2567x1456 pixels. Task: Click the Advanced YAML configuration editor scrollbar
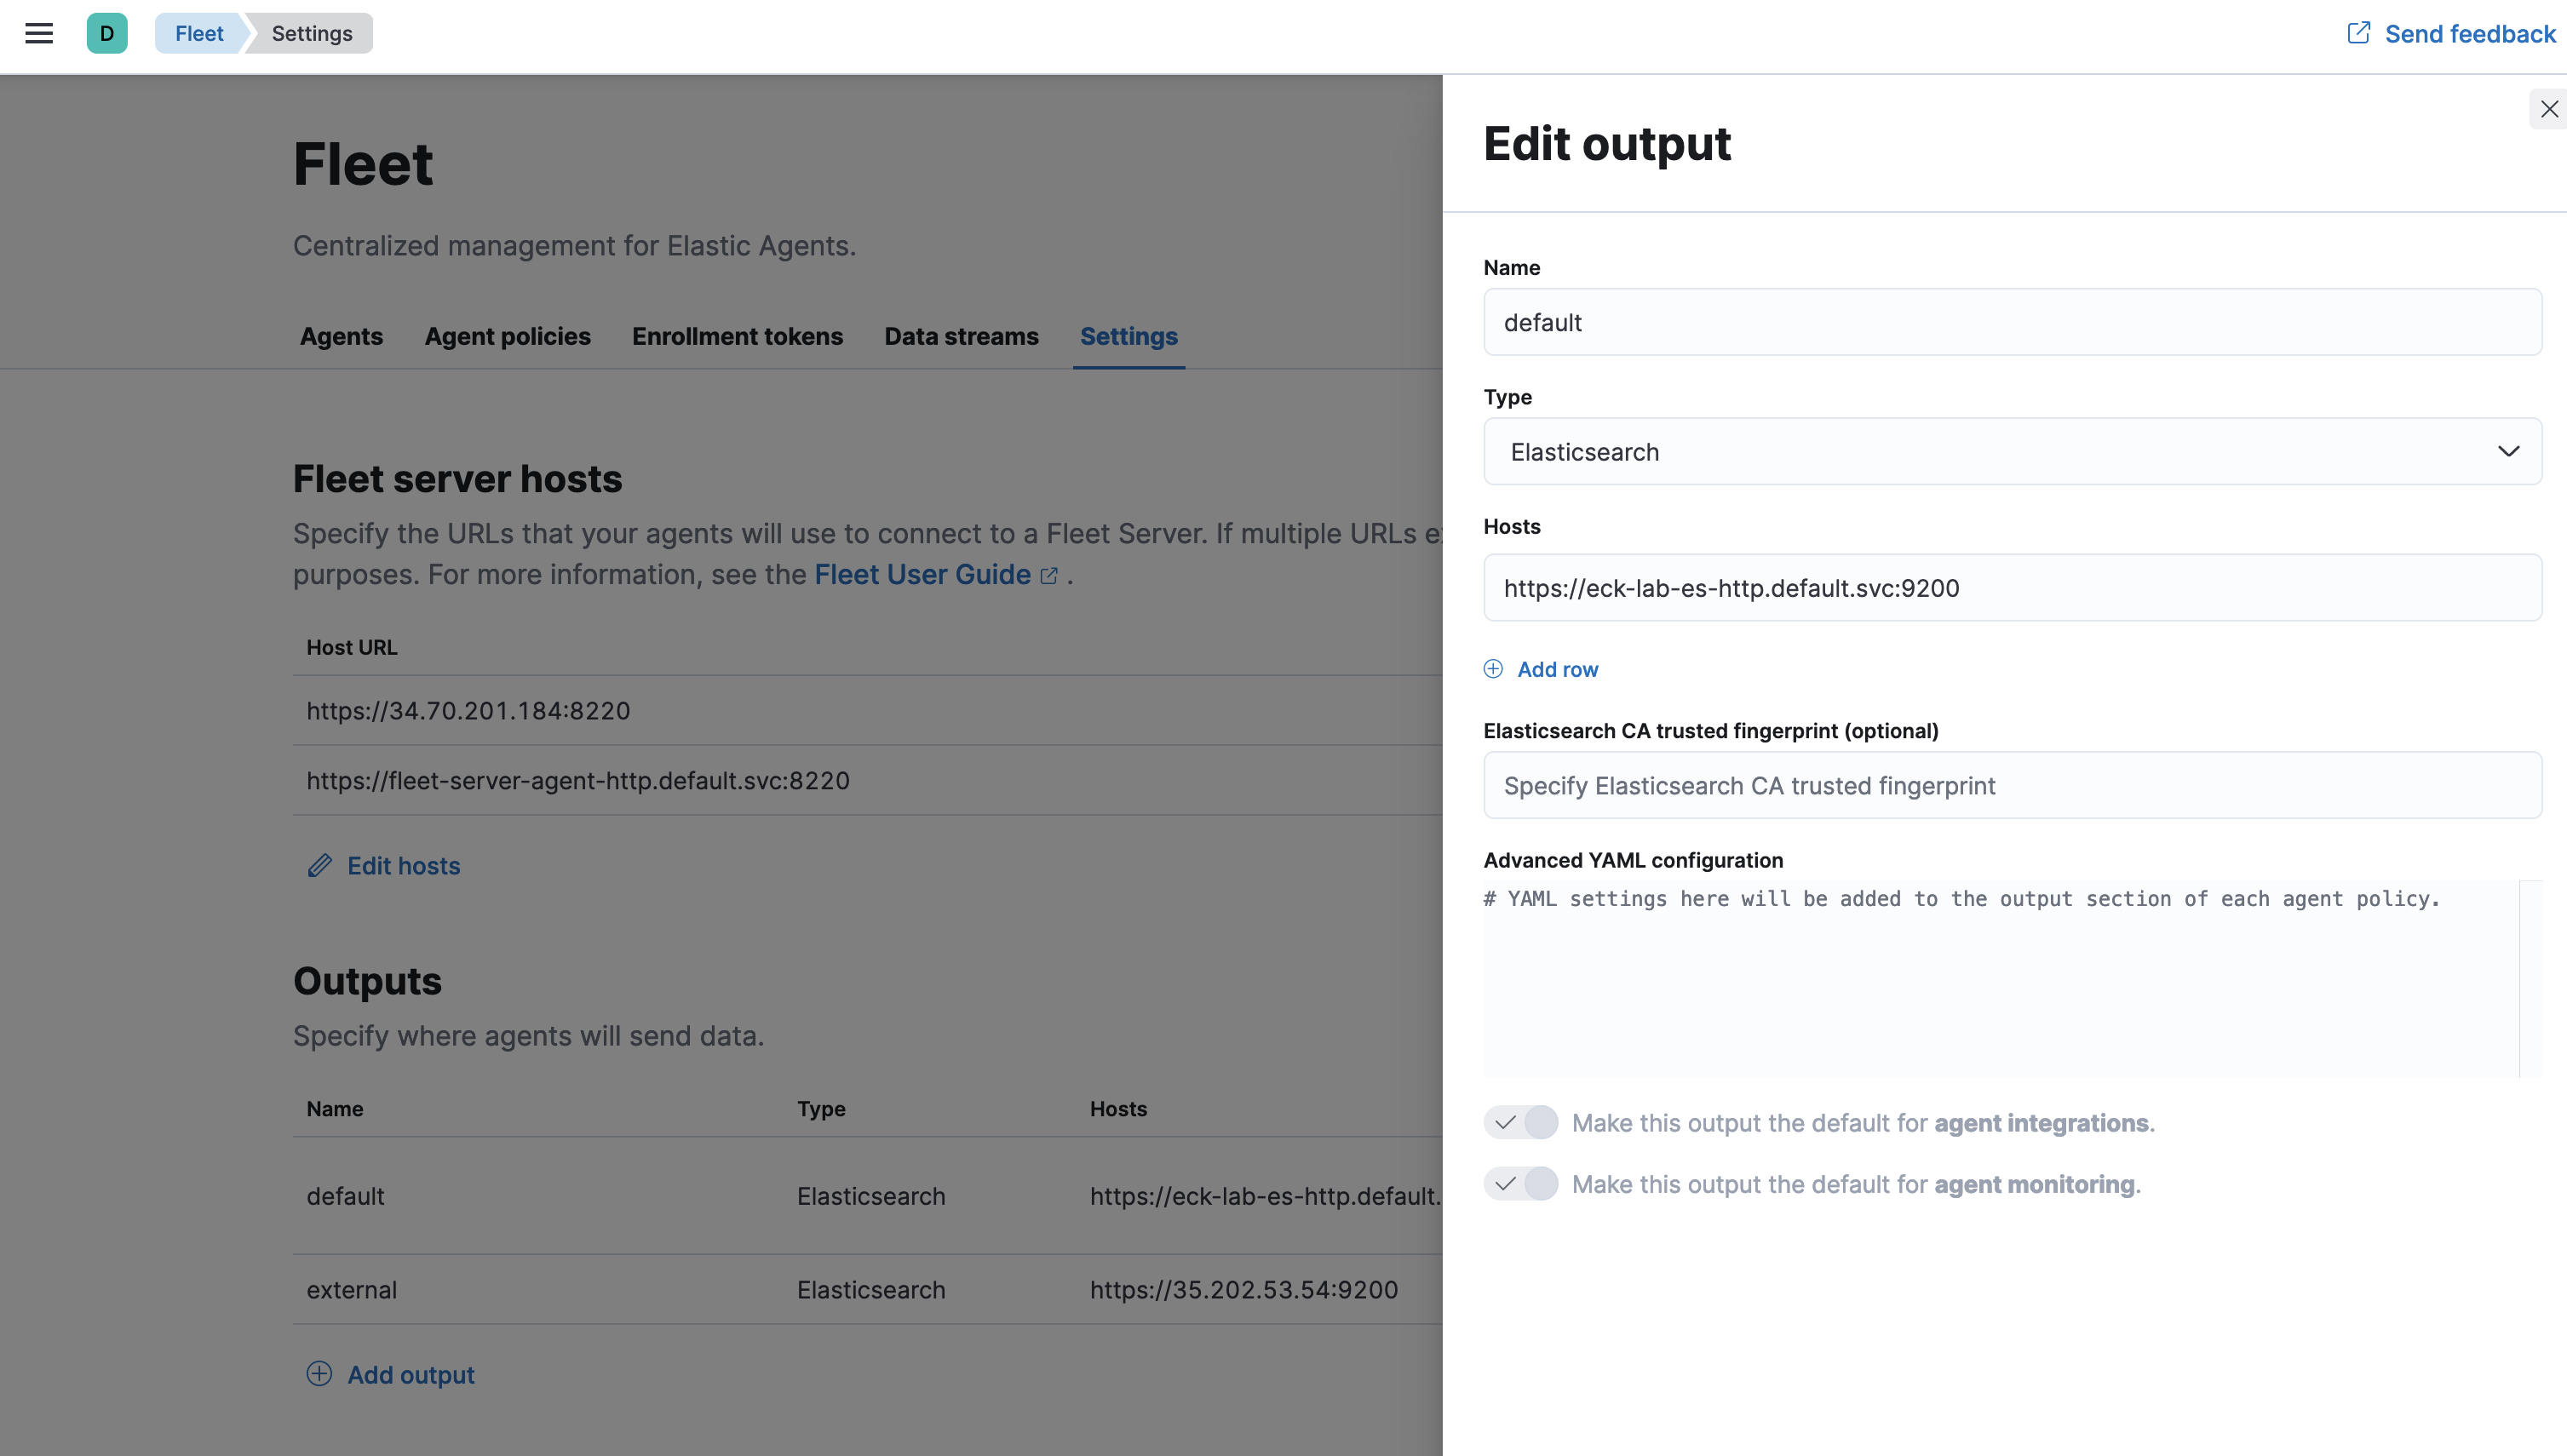tap(2530, 978)
